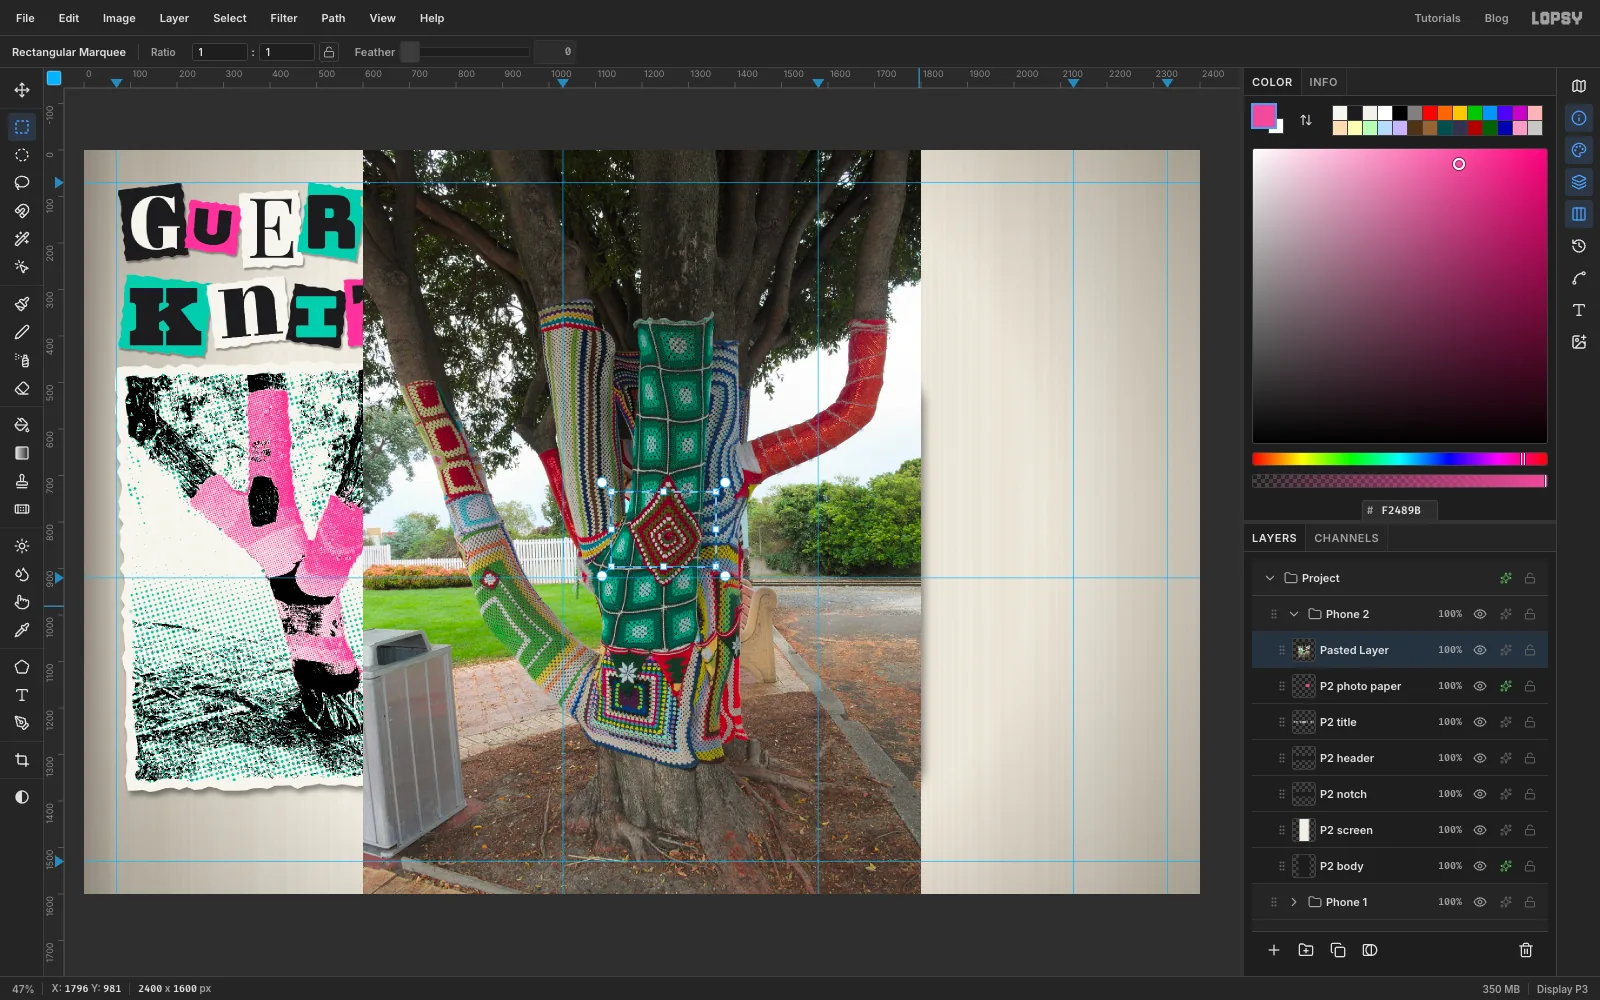Screen dimensions: 1600x1000
Task: Select the Lasso tool
Action: pyautogui.click(x=22, y=183)
